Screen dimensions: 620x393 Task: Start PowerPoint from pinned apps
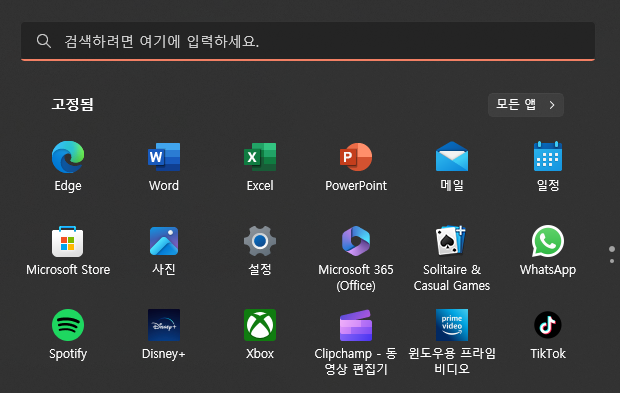tap(356, 157)
